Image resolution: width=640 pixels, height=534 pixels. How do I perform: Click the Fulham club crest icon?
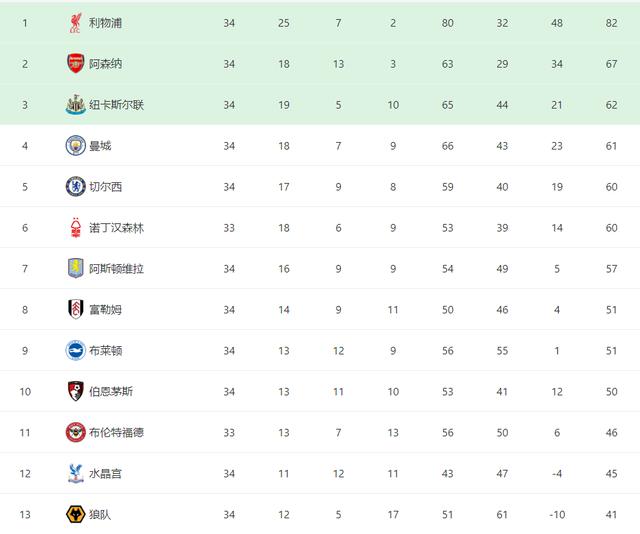pos(75,309)
